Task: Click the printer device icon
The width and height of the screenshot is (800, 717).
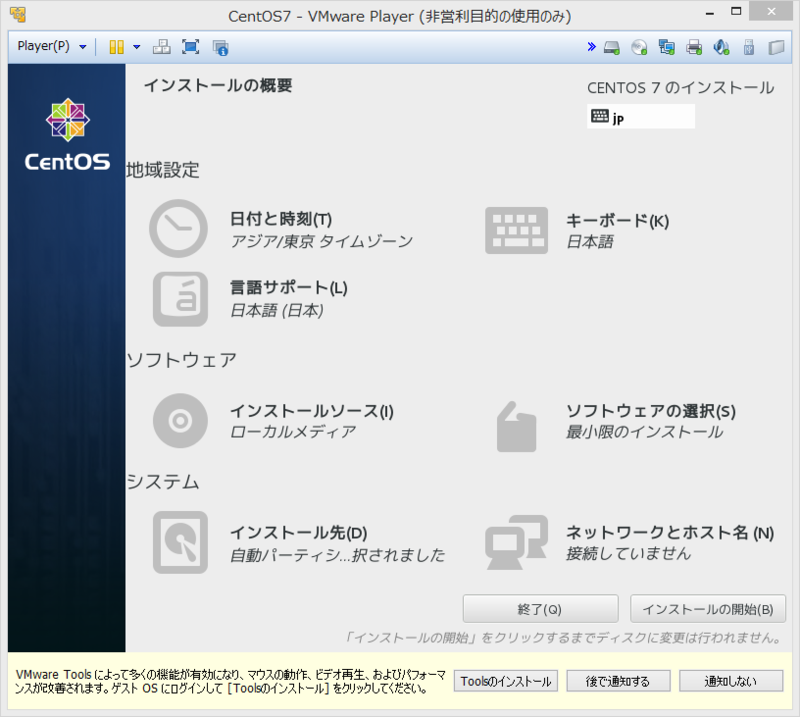Action: [692, 46]
